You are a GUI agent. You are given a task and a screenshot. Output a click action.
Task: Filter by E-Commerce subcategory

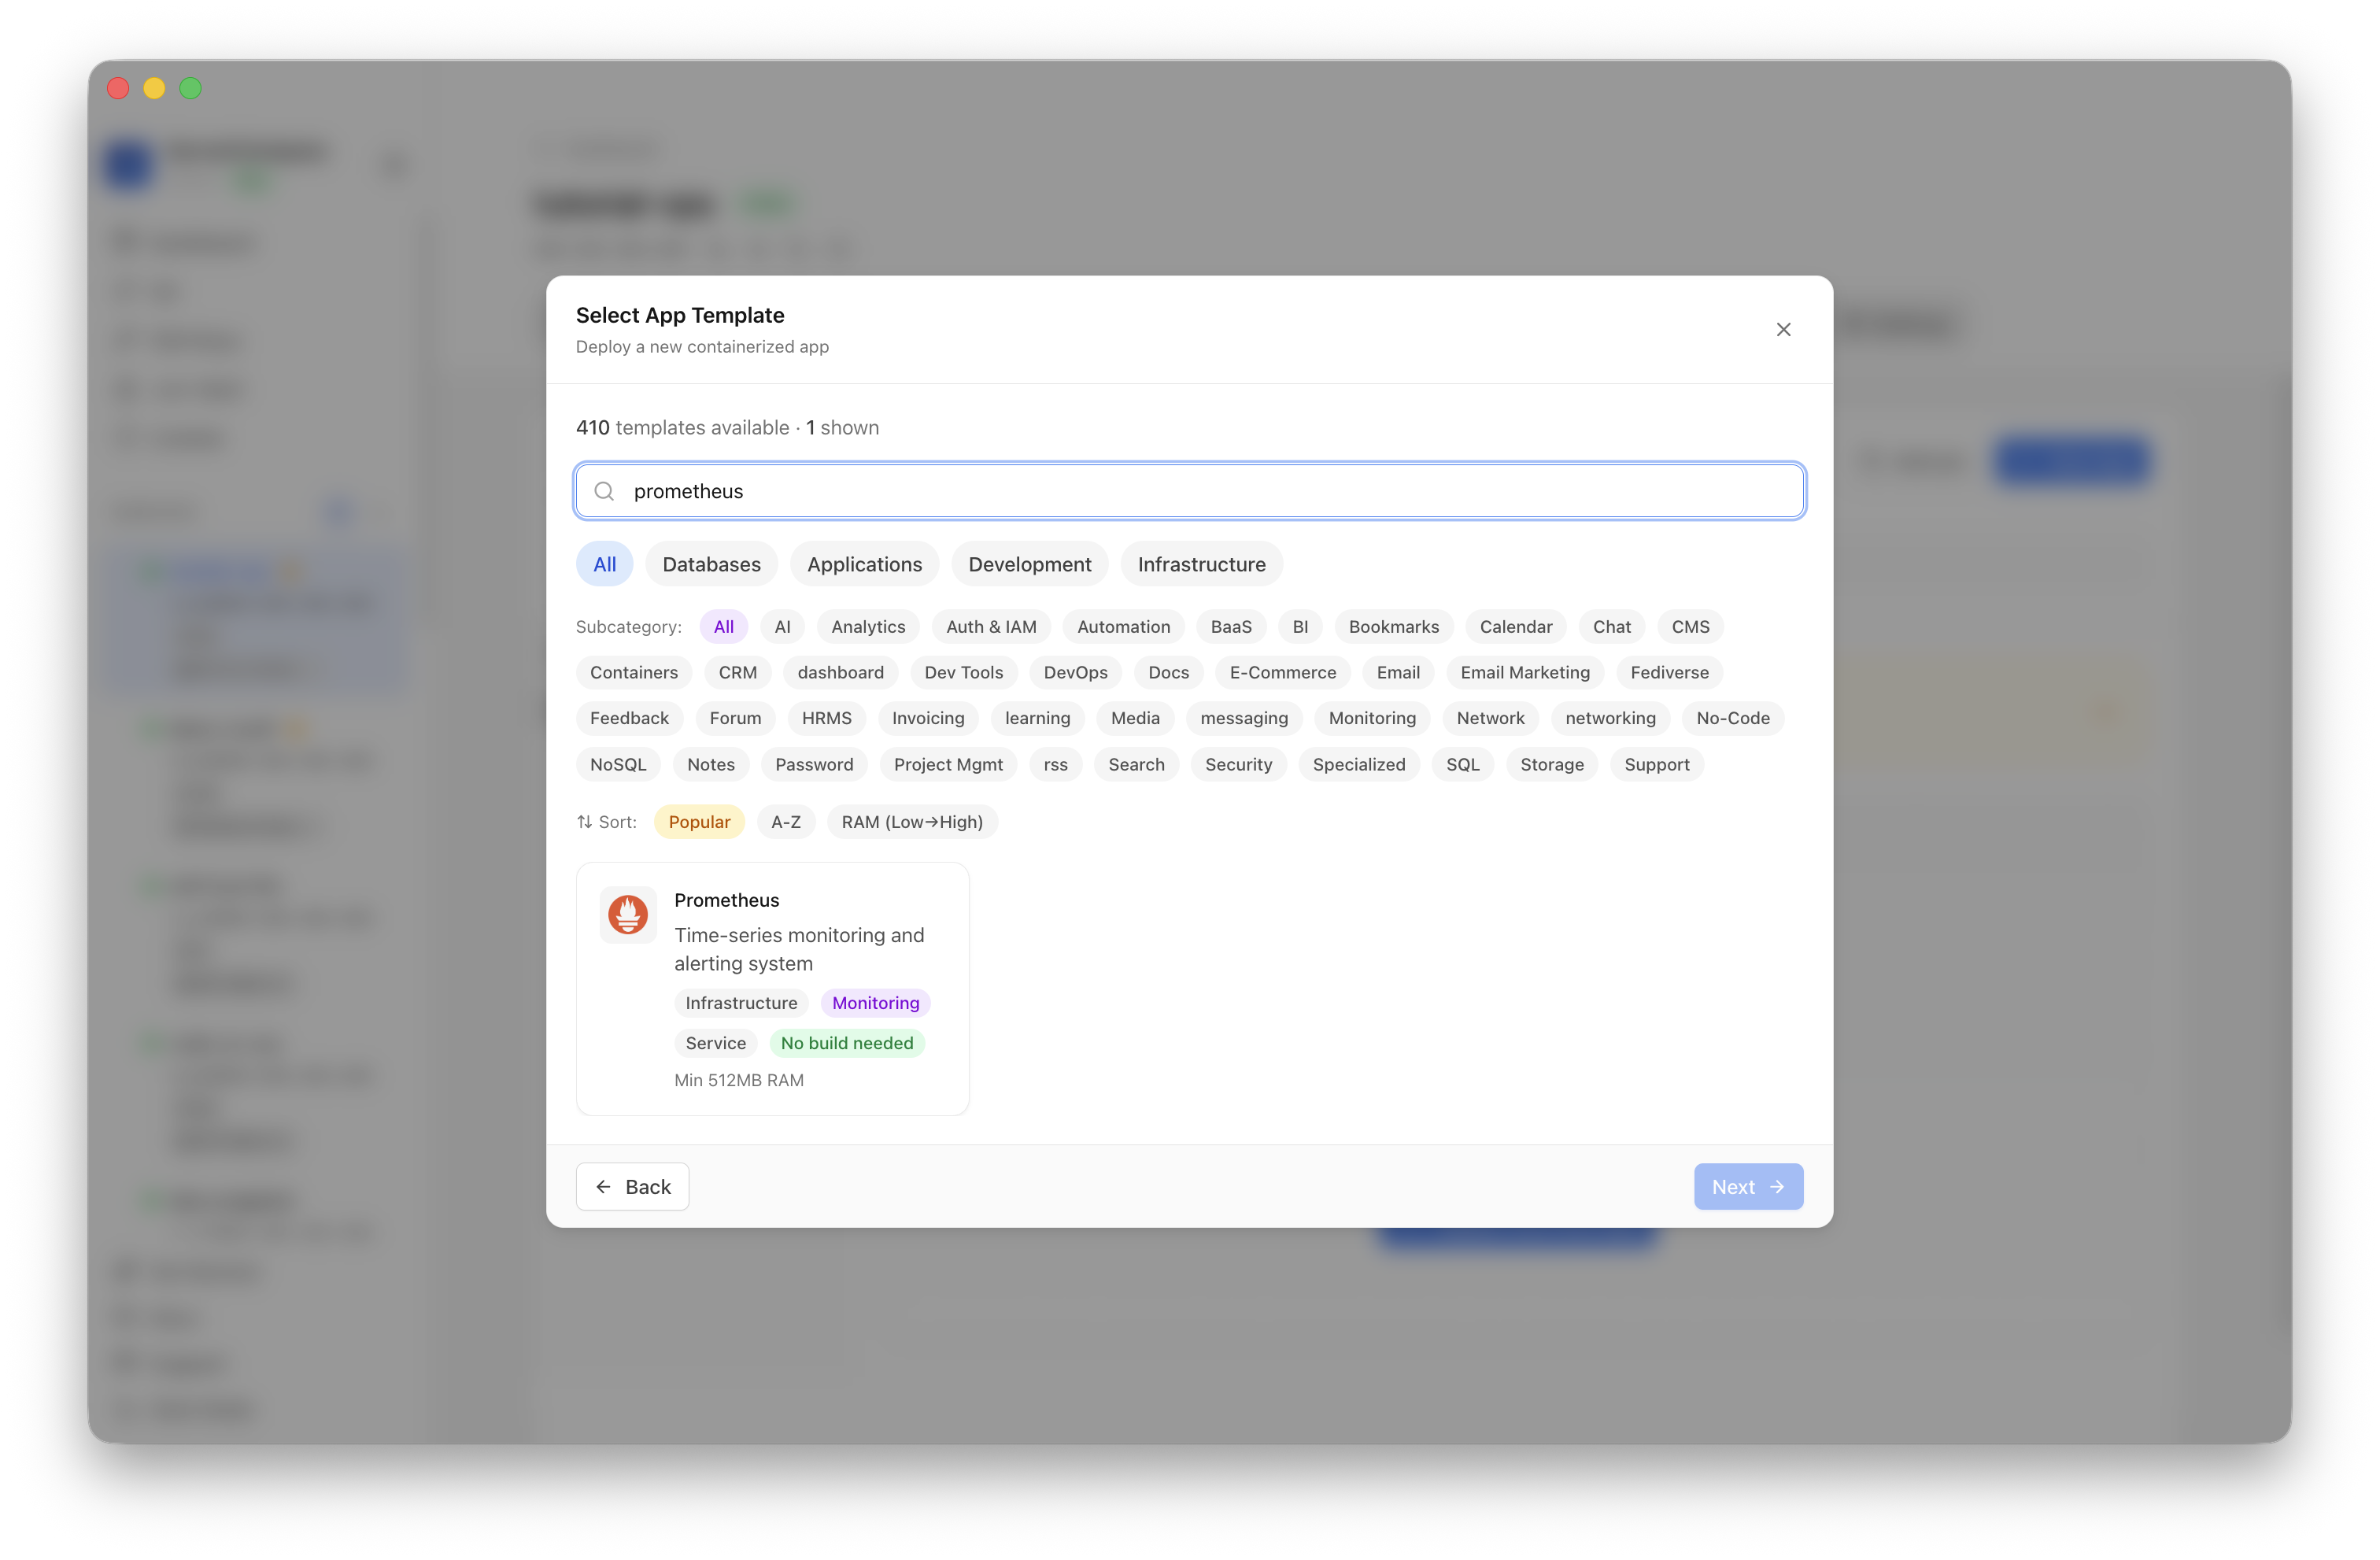[x=1282, y=673]
